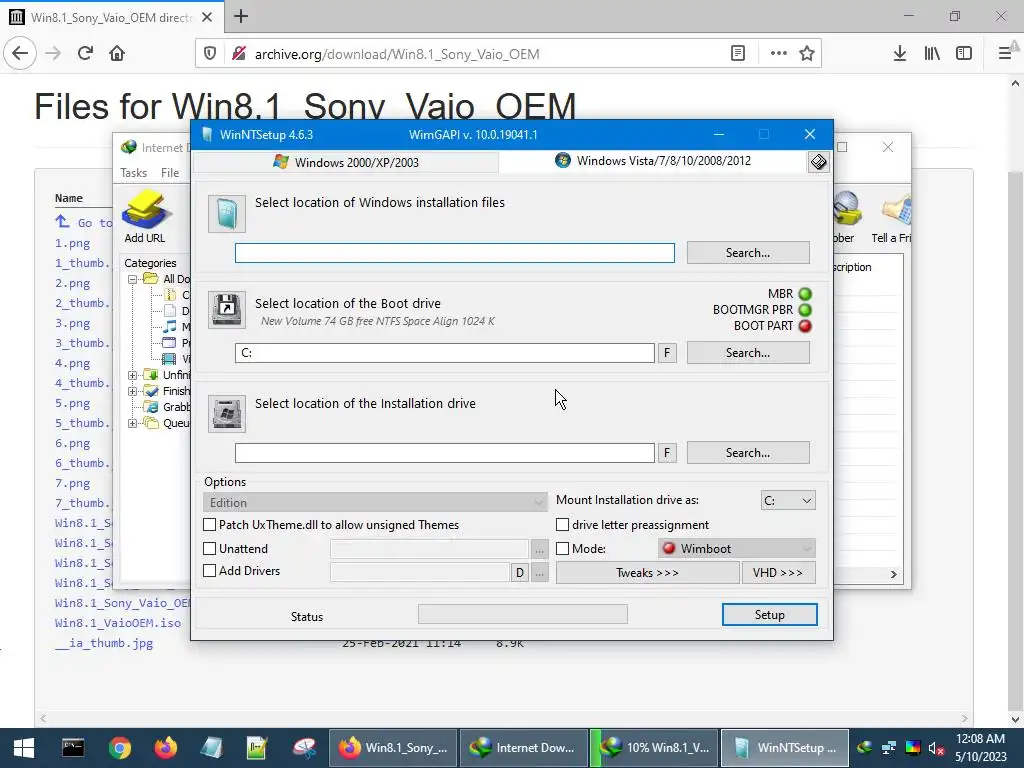Click F format button beside Installation drive field

667,453
